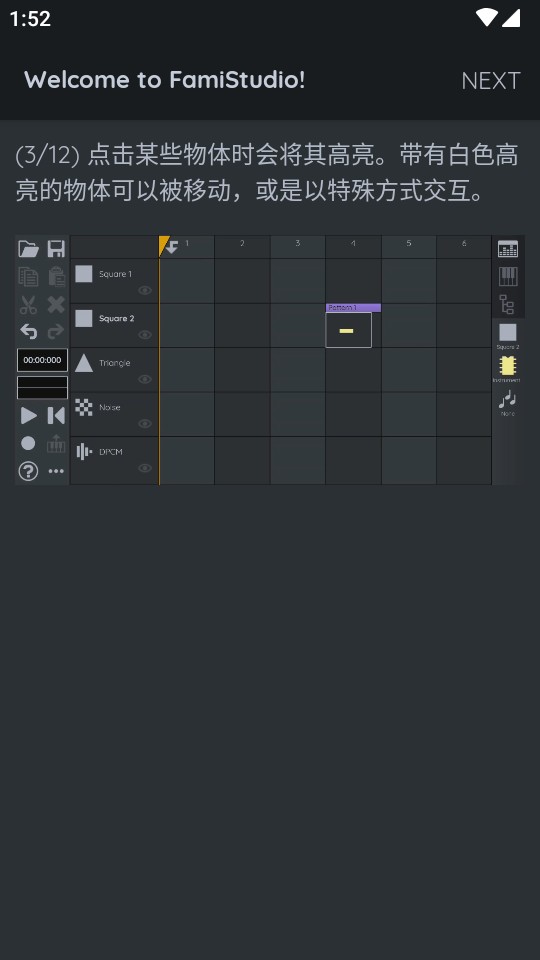Click the DPCM track name
The height and width of the screenshot is (960, 540).
click(111, 452)
